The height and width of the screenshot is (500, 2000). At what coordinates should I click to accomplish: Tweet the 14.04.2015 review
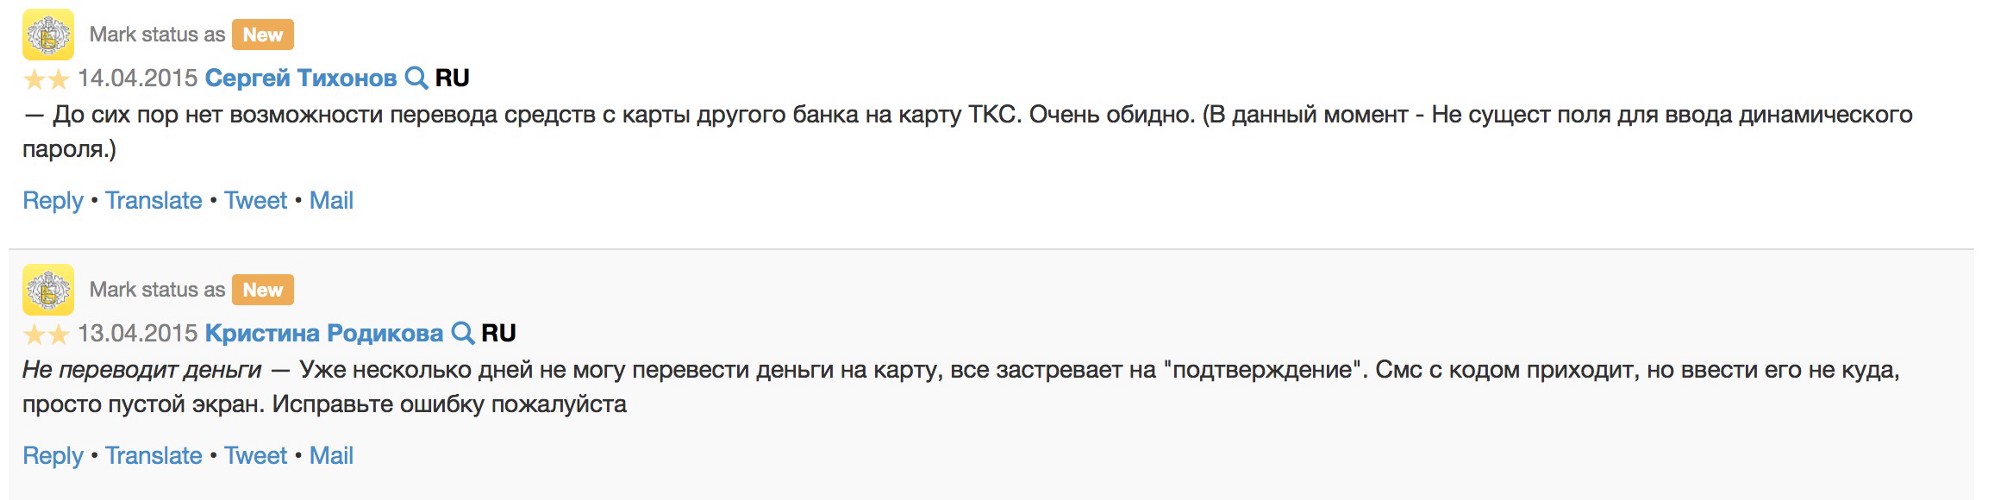tap(255, 201)
